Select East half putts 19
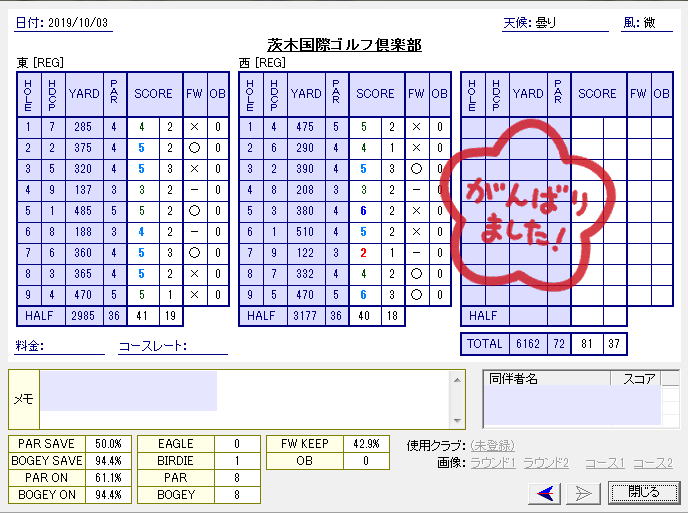The height and width of the screenshot is (513, 688). pyautogui.click(x=171, y=316)
